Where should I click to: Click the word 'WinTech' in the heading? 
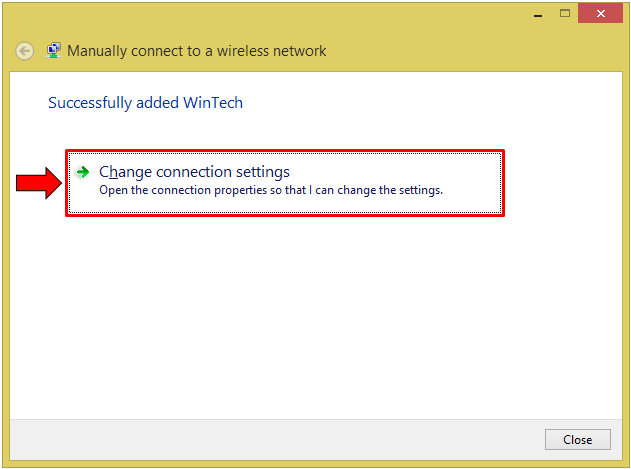[x=212, y=102]
